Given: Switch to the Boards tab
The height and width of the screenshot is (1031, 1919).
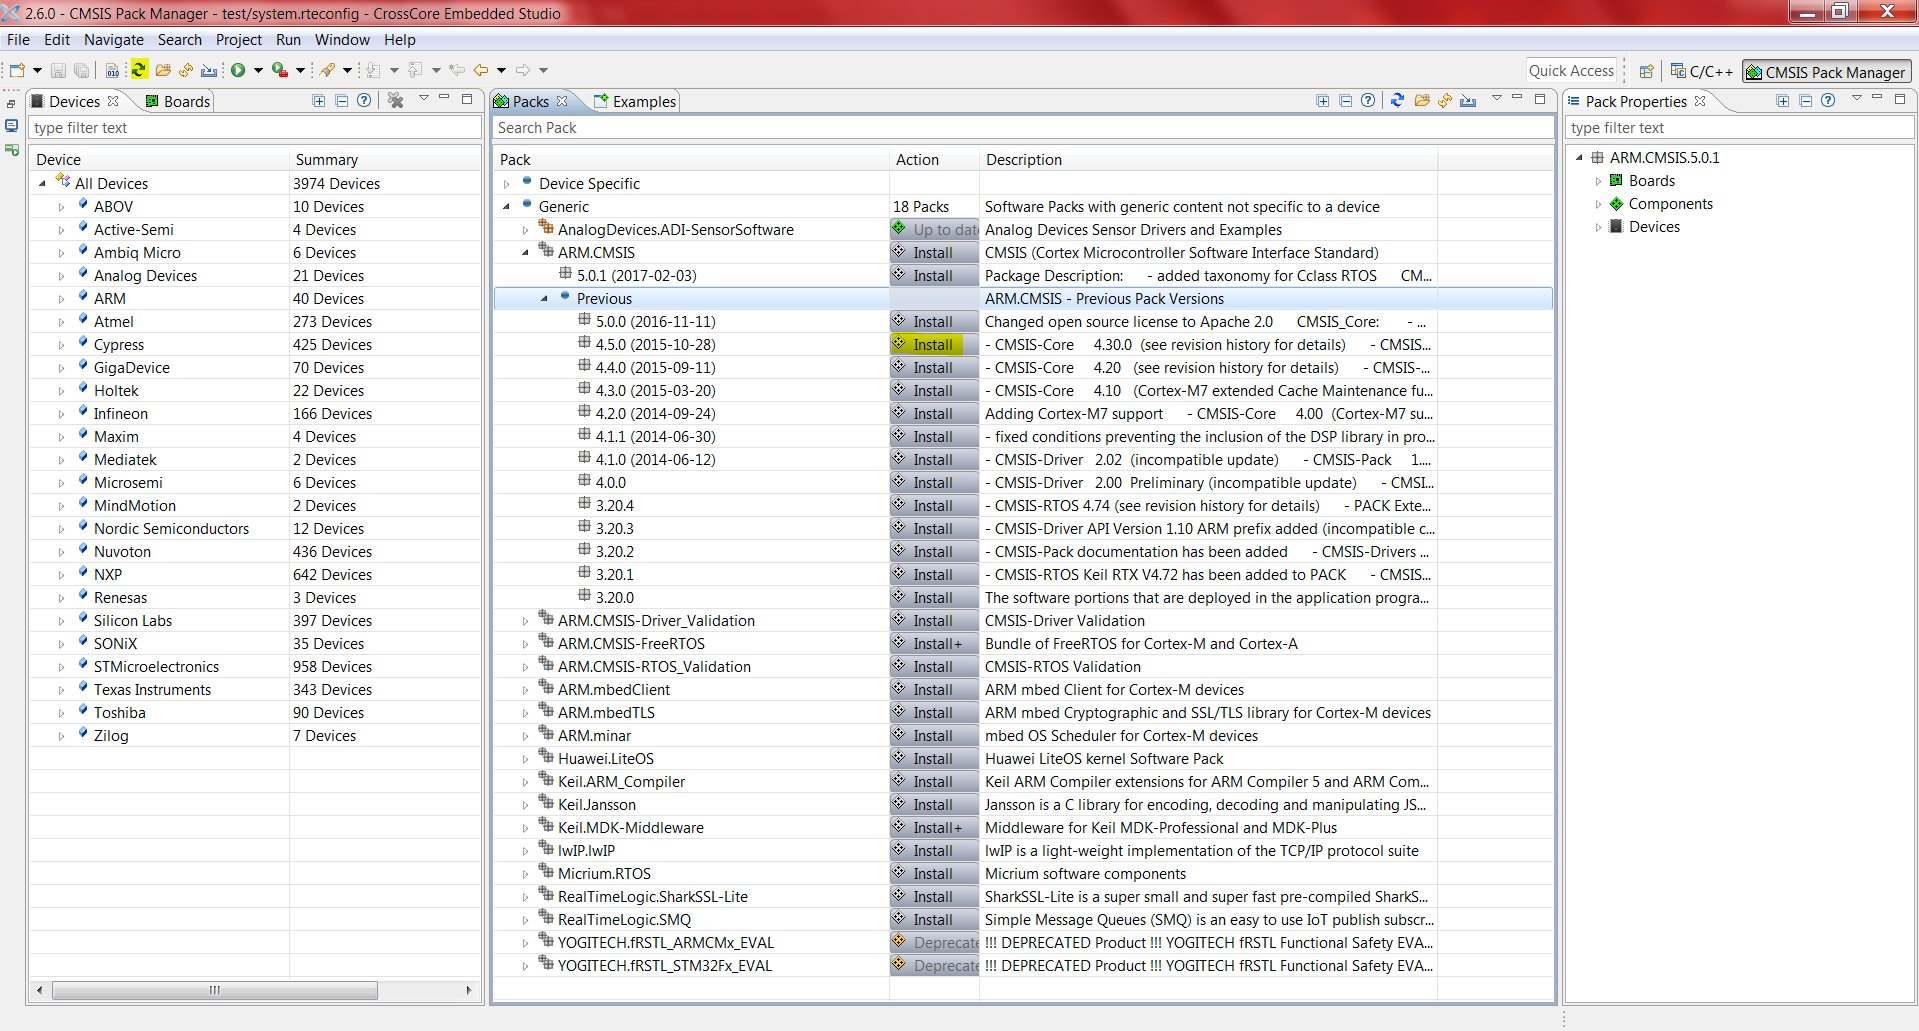Looking at the screenshot, I should (x=177, y=101).
